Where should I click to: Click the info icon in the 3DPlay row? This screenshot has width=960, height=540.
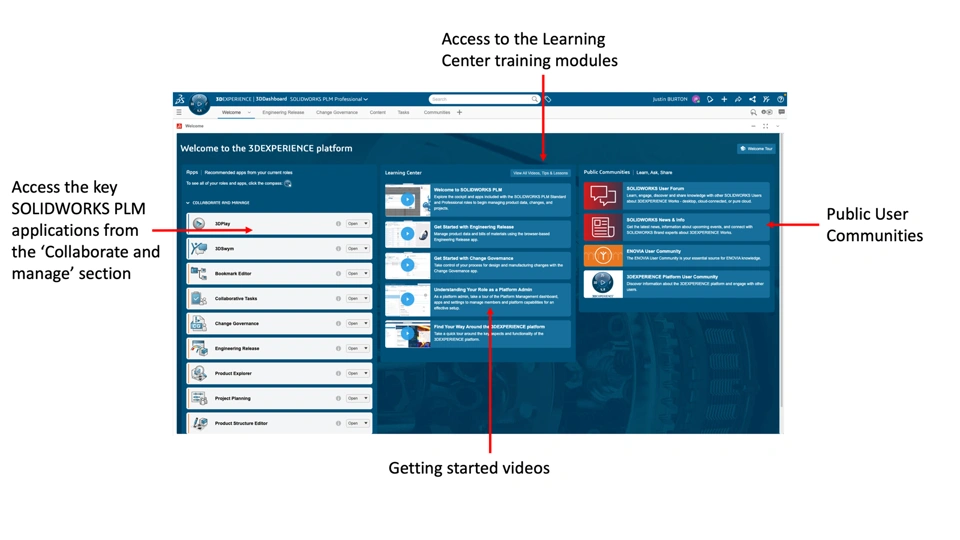tap(338, 224)
